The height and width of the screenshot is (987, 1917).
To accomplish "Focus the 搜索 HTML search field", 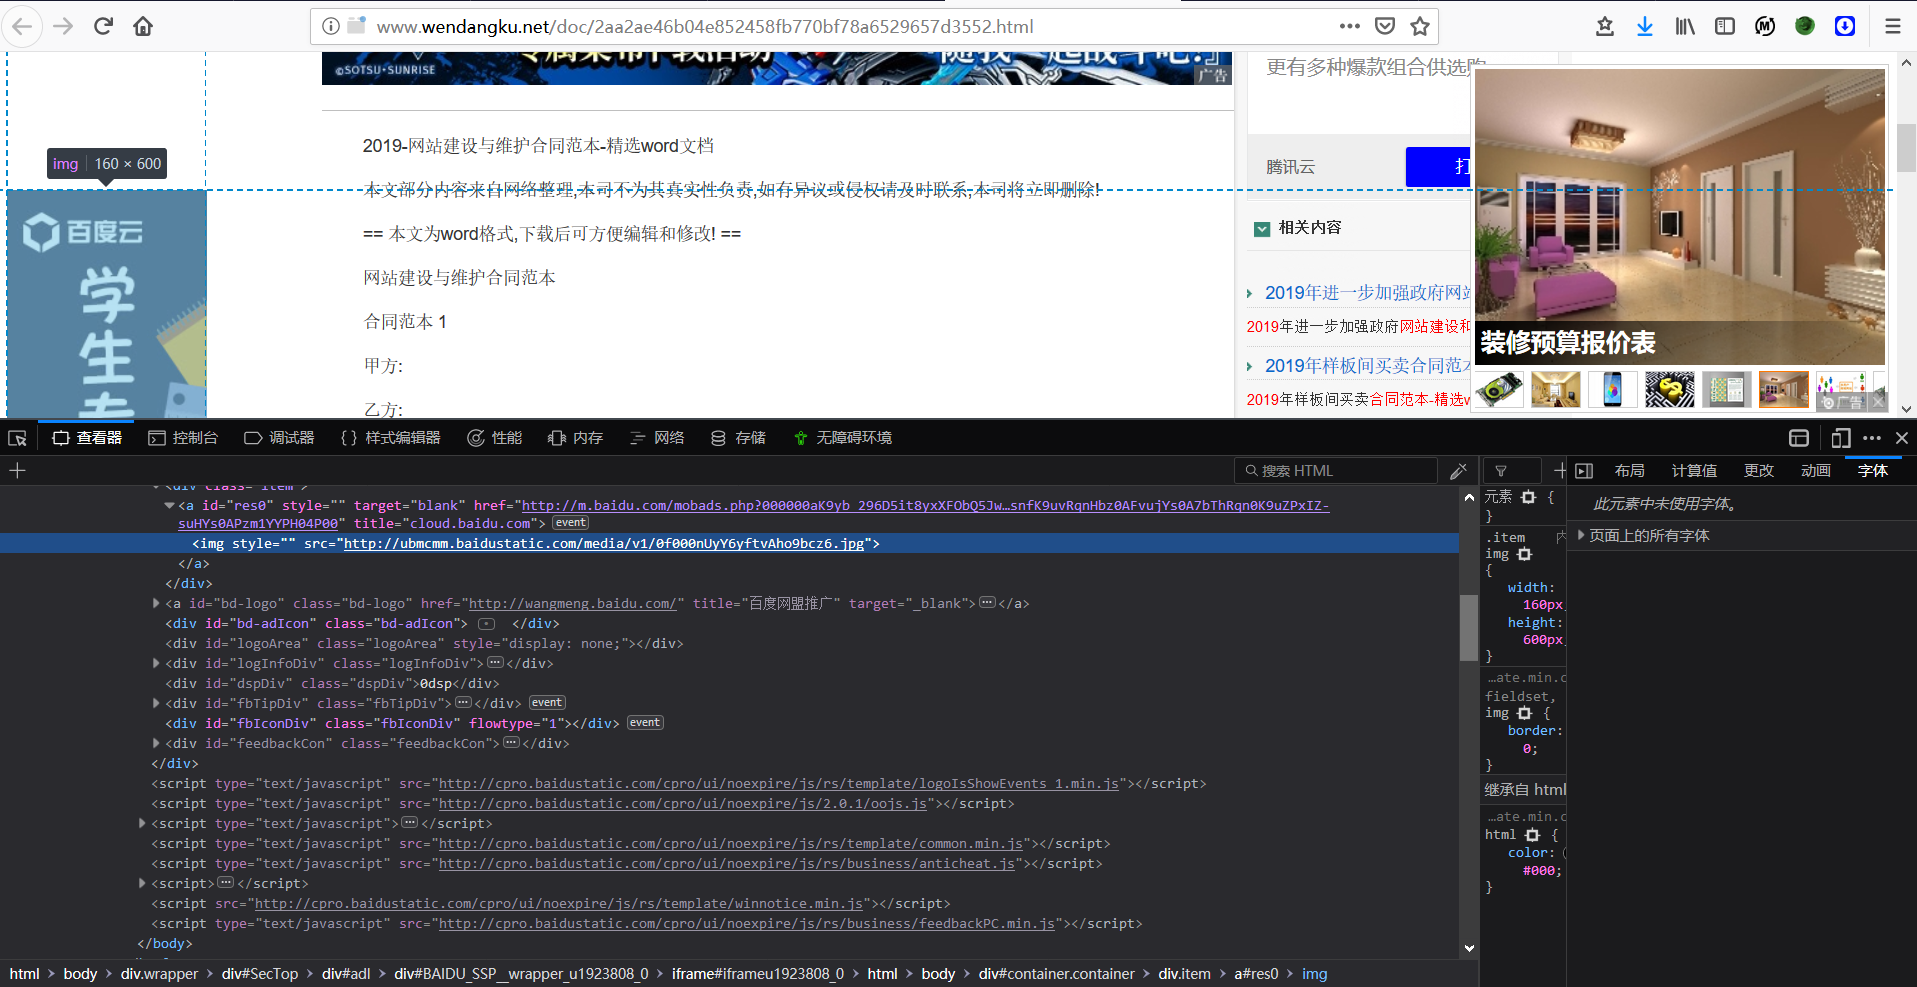I will [x=1336, y=470].
